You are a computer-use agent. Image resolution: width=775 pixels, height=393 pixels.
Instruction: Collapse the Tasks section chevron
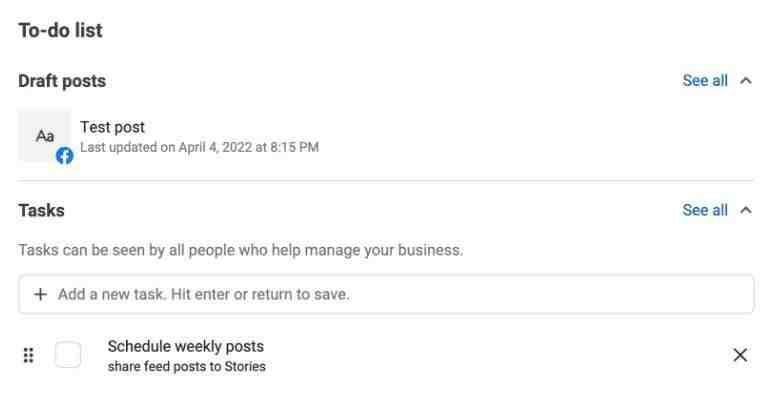tap(746, 211)
